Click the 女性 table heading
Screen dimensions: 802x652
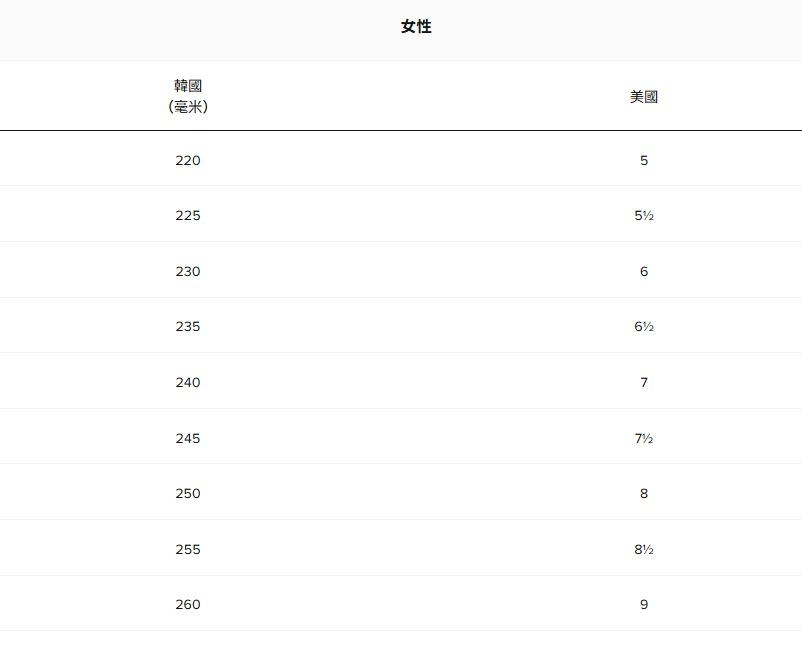[416, 27]
